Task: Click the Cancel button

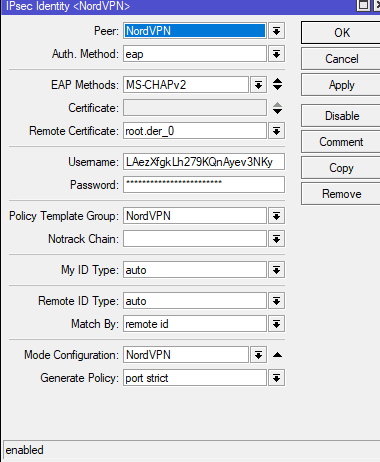Action: pos(341,59)
